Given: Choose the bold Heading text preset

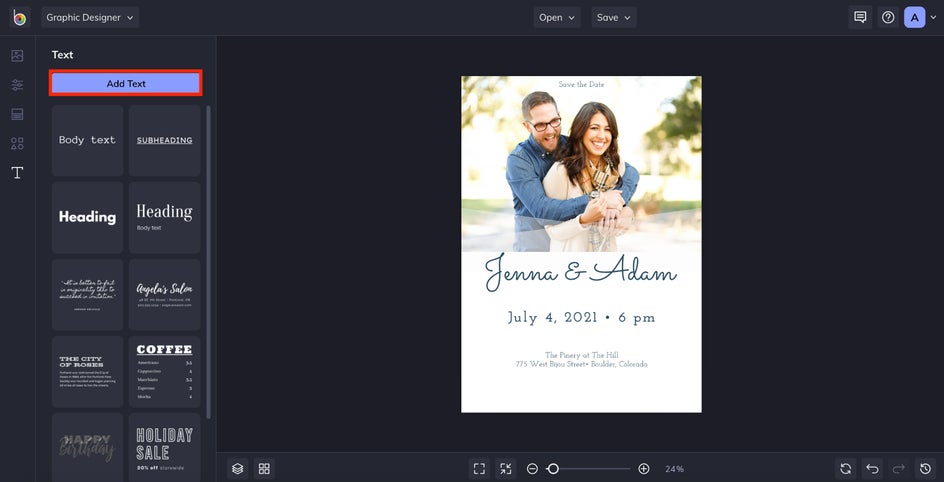Looking at the screenshot, I should tap(87, 217).
